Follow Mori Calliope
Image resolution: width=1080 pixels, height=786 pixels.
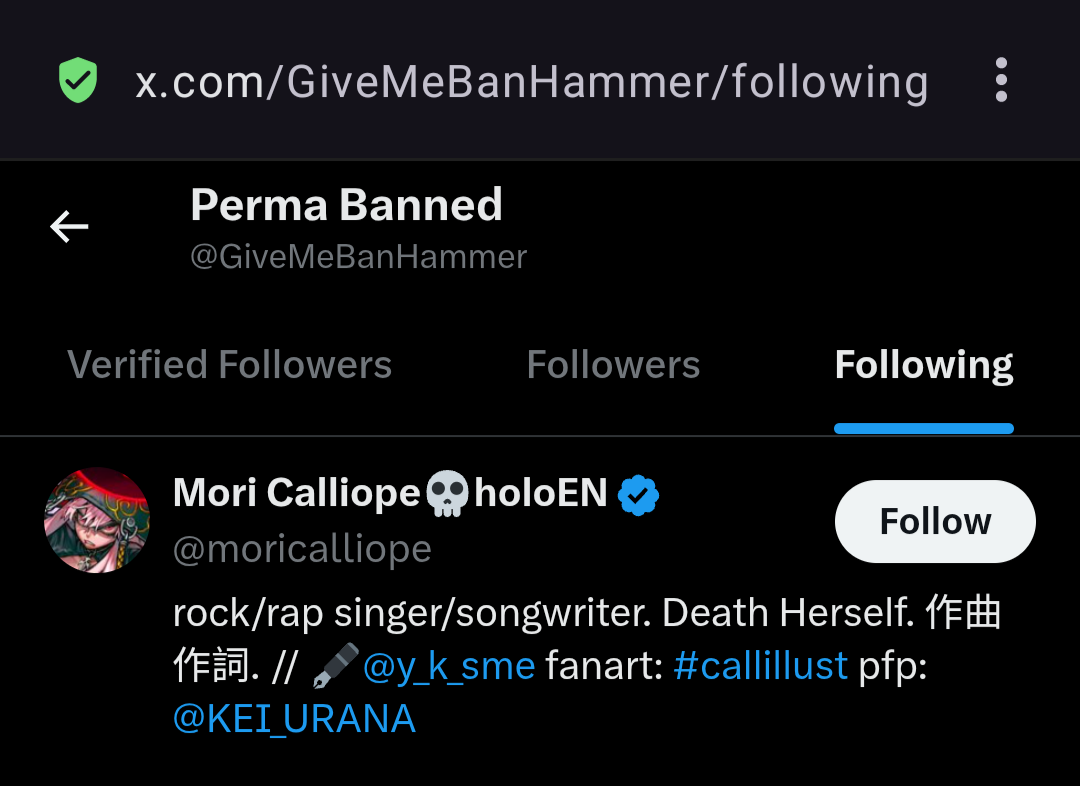tap(935, 521)
